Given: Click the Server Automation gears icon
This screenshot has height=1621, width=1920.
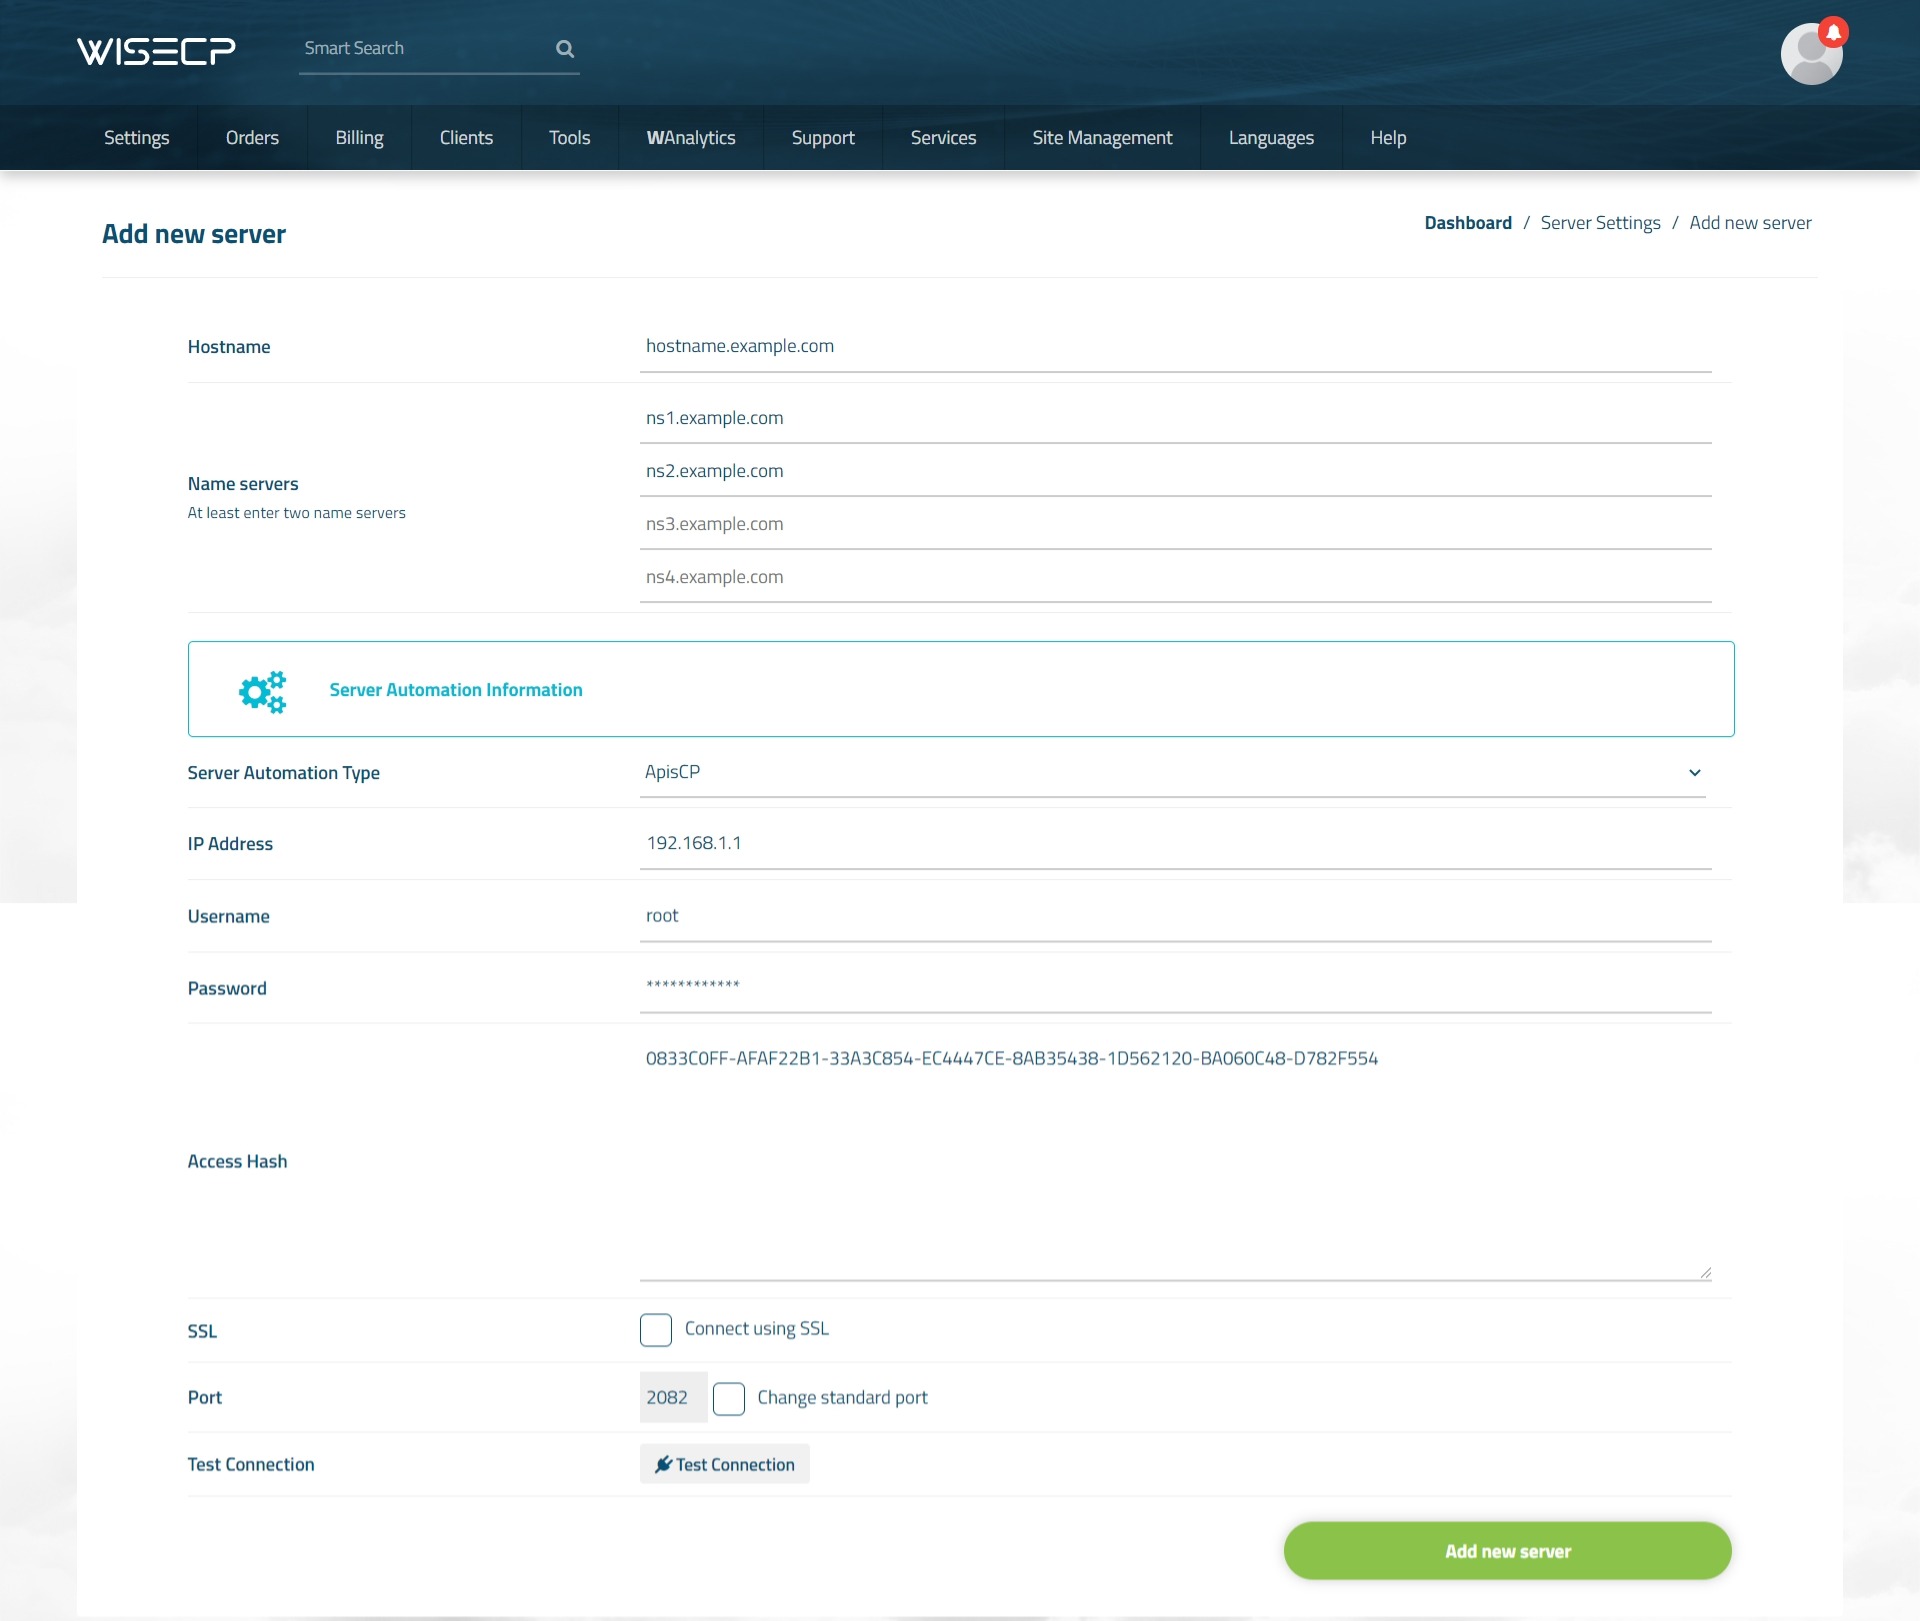Looking at the screenshot, I should (263, 691).
